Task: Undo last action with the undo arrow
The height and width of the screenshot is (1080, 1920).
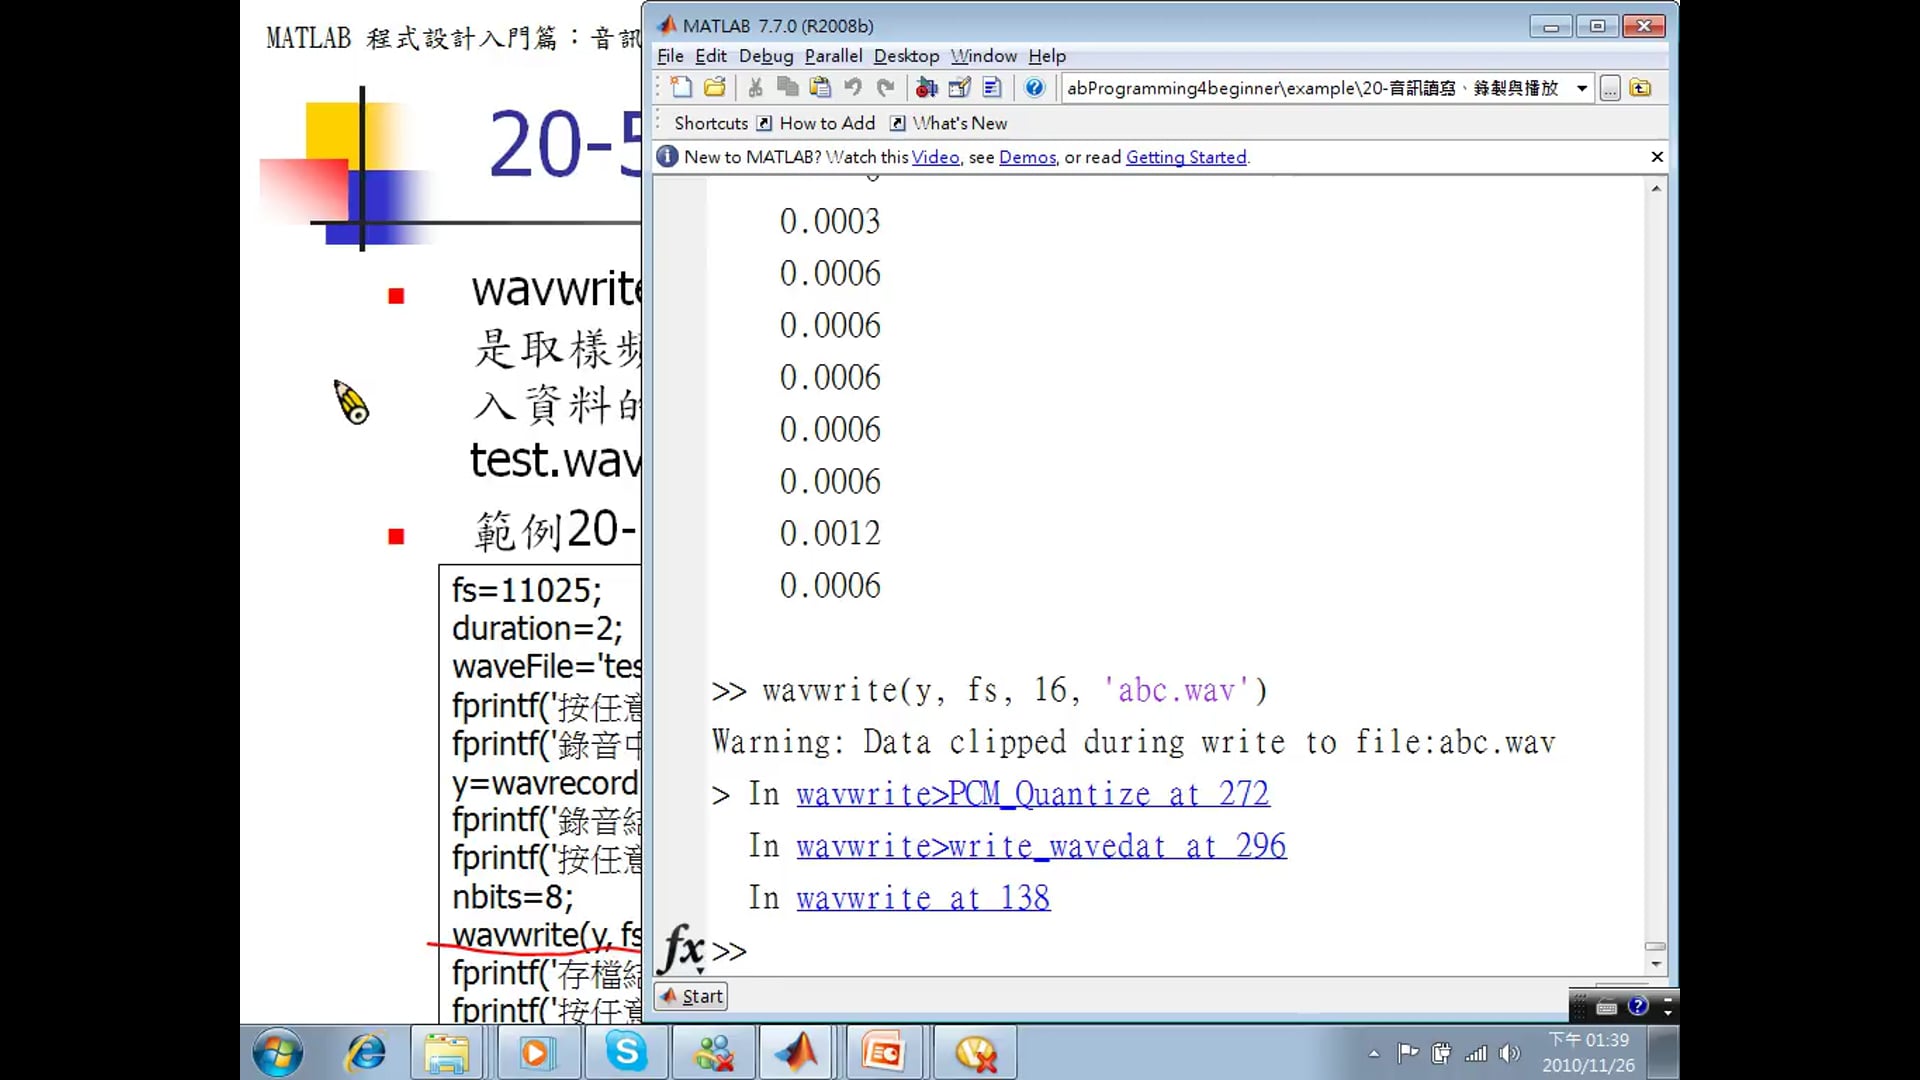Action: point(852,88)
